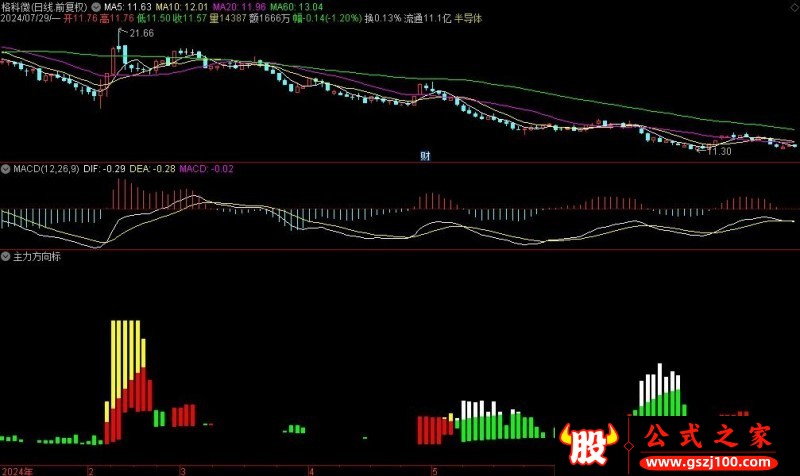Click the MA10: 12.01 label
The width and height of the screenshot is (800, 476).
182,7
